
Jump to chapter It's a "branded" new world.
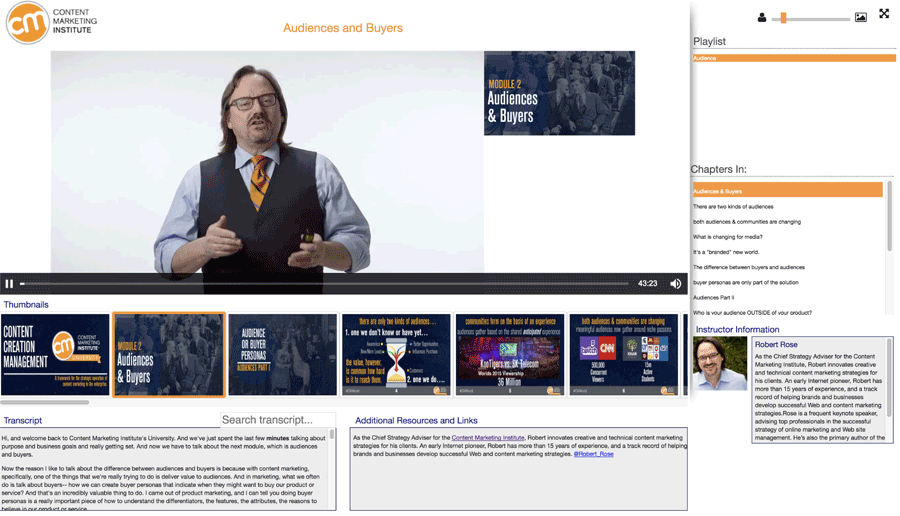(x=726, y=252)
